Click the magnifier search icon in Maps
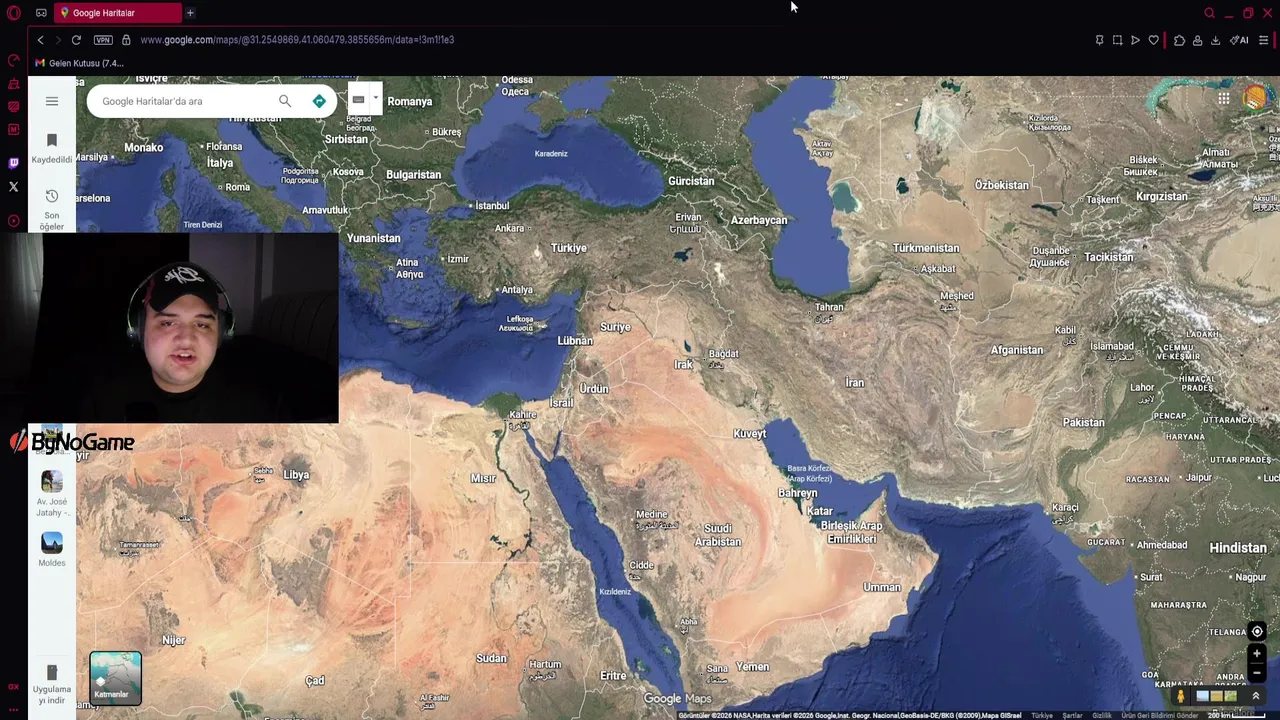The image size is (1280, 720). pos(285,101)
